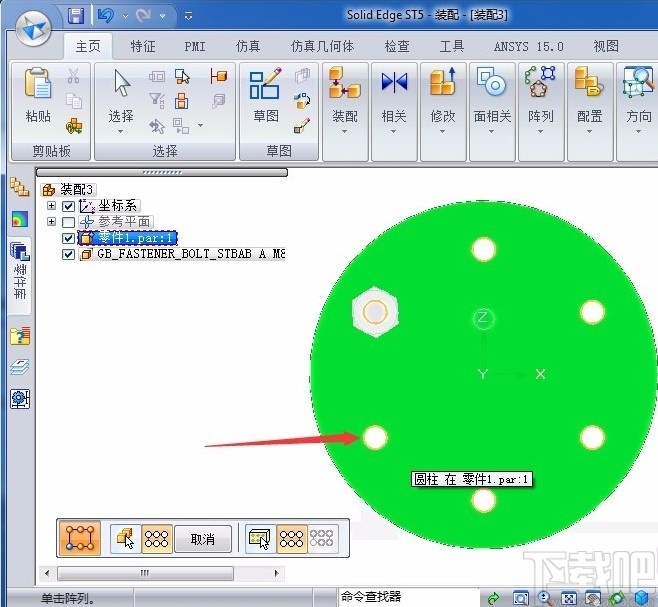Open the undo history dropdown arrow
The height and width of the screenshot is (607, 658).
point(125,16)
